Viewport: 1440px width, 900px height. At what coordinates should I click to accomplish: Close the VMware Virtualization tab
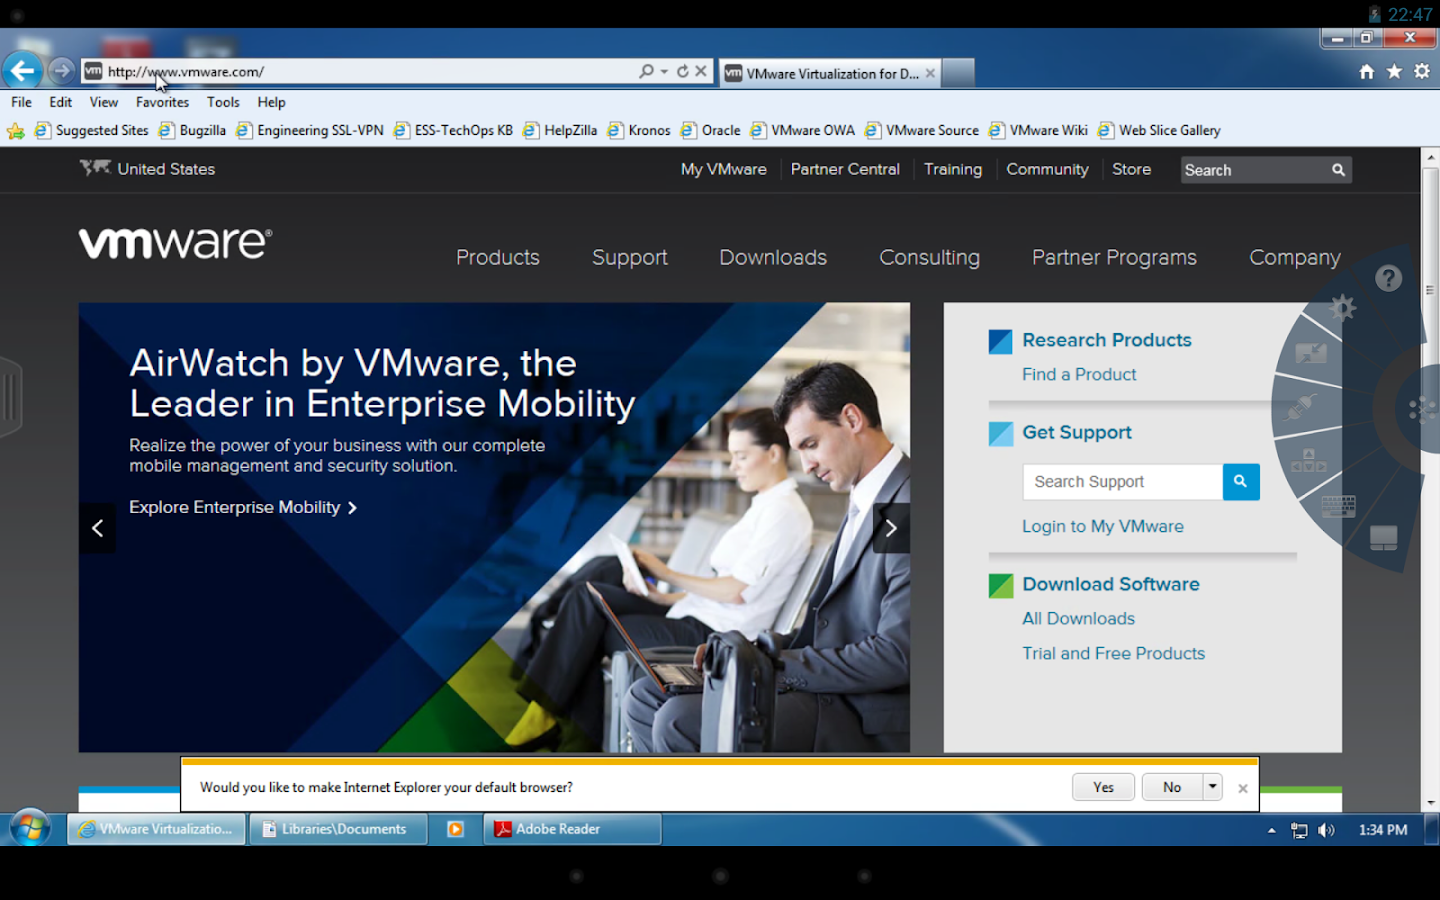pyautogui.click(x=930, y=73)
